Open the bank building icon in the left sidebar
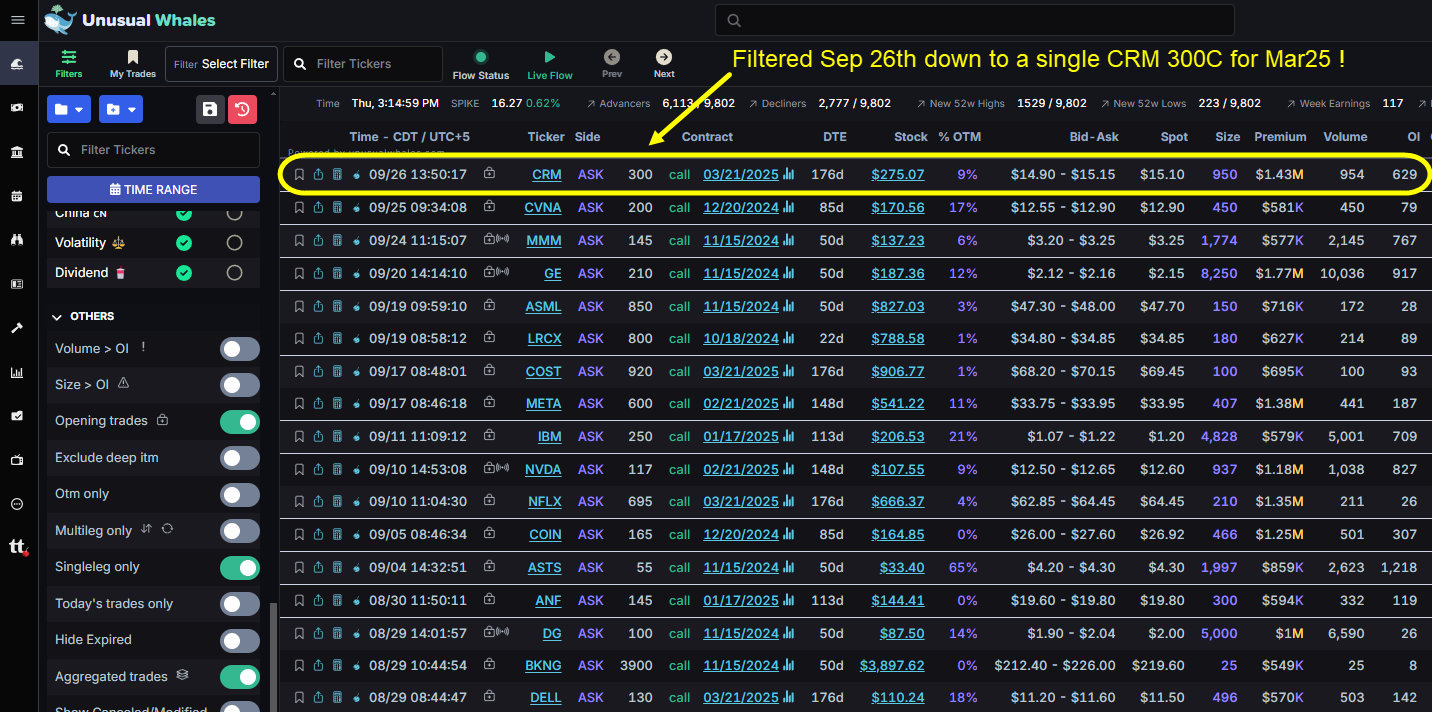Screen dimensions: 1432x712 point(17,152)
